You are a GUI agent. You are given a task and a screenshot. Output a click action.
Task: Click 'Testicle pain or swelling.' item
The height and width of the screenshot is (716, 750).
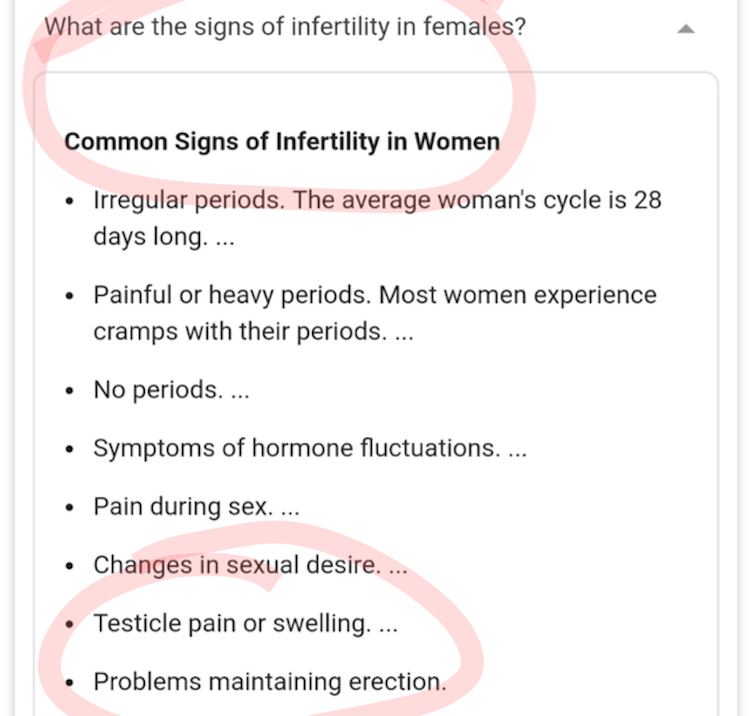[232, 623]
